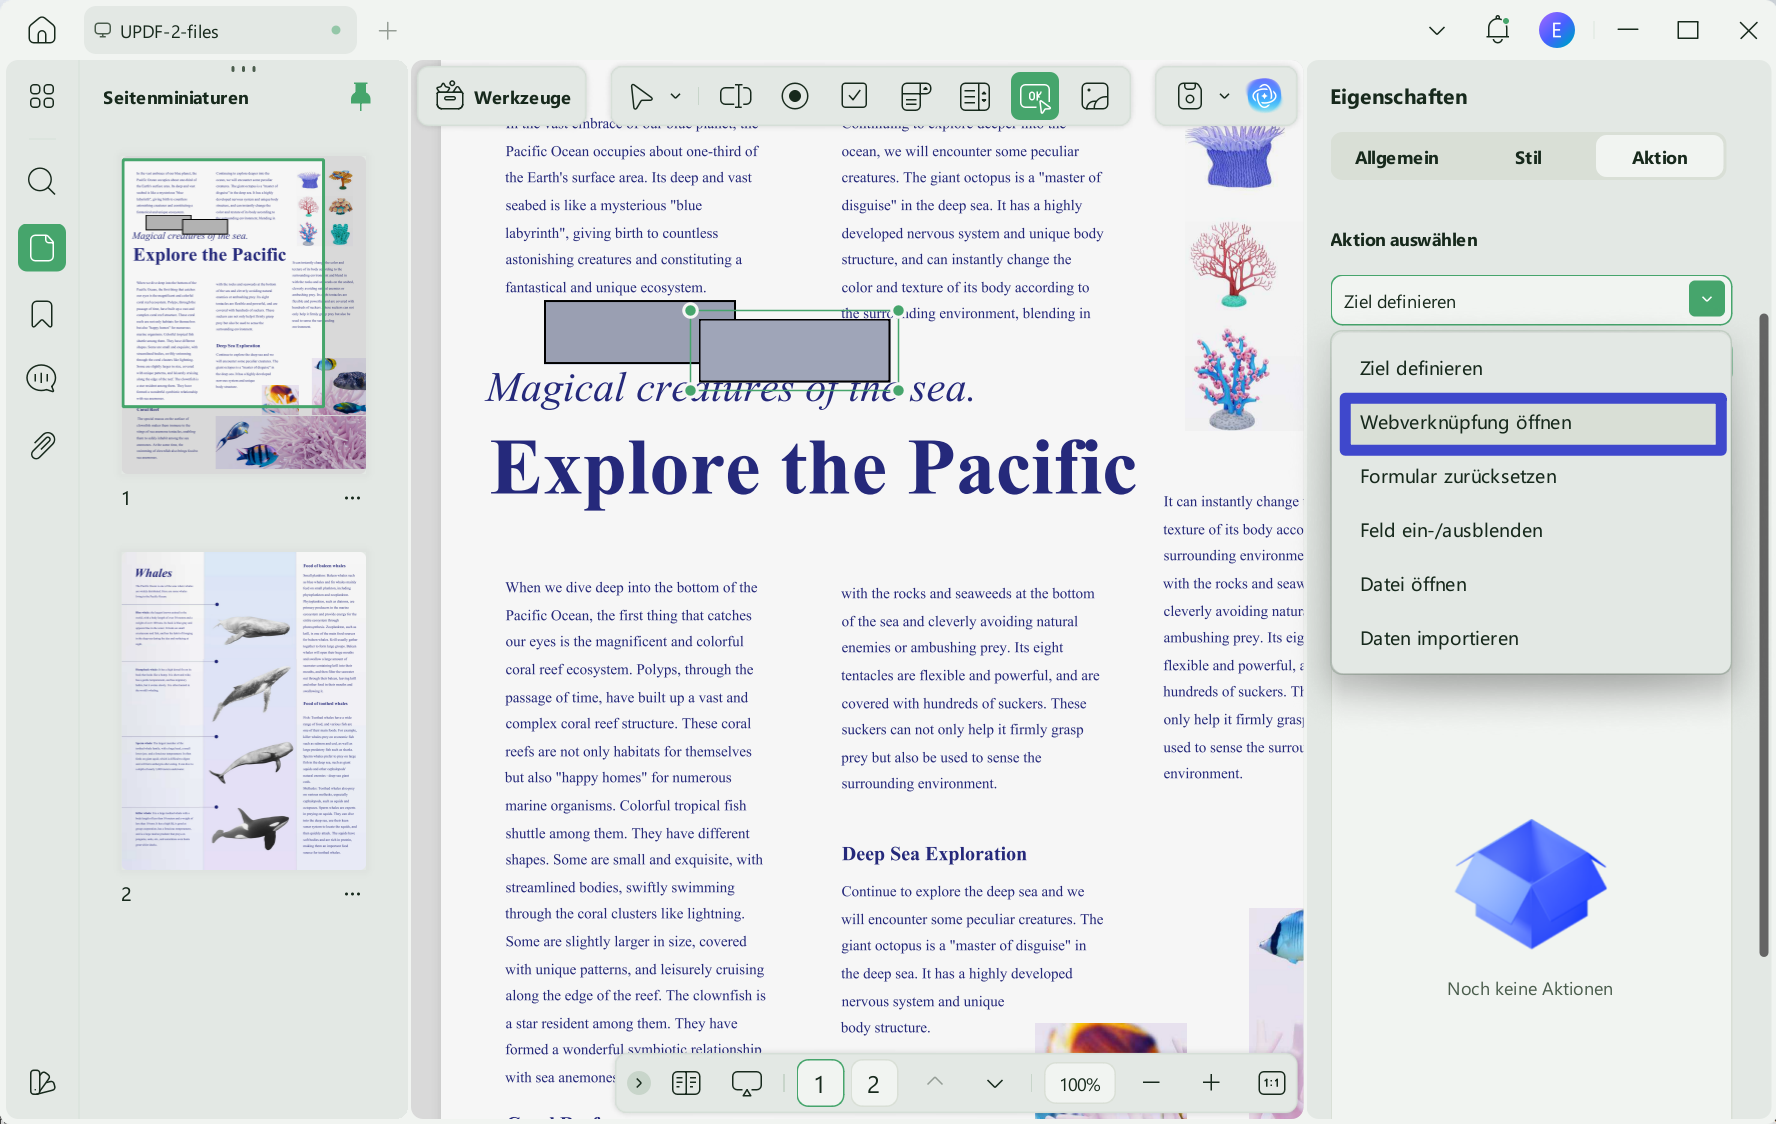Jump to page 1 button
Screen dimensions: 1776x1124
(820, 1084)
